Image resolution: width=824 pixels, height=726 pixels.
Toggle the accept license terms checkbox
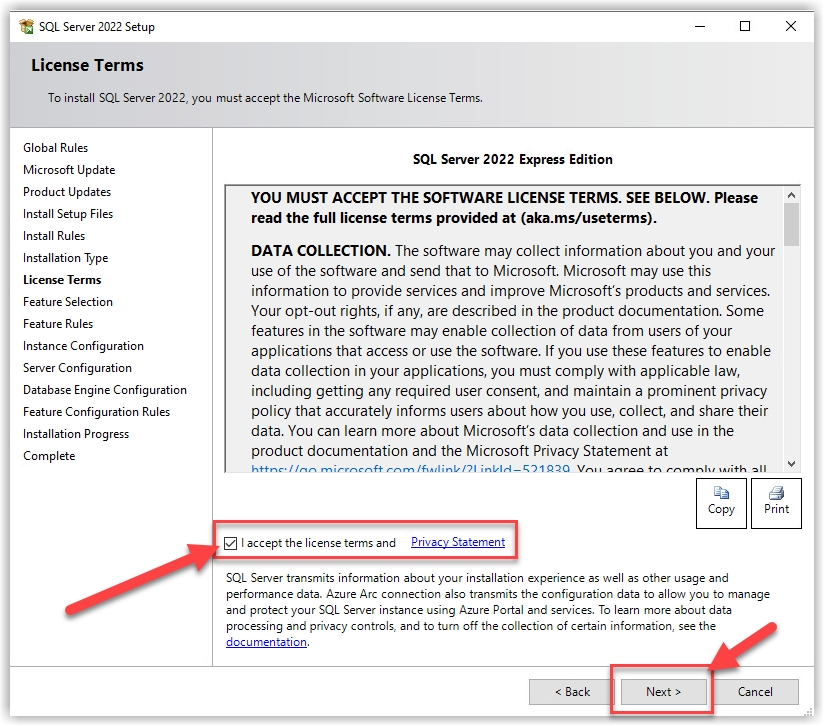click(230, 543)
